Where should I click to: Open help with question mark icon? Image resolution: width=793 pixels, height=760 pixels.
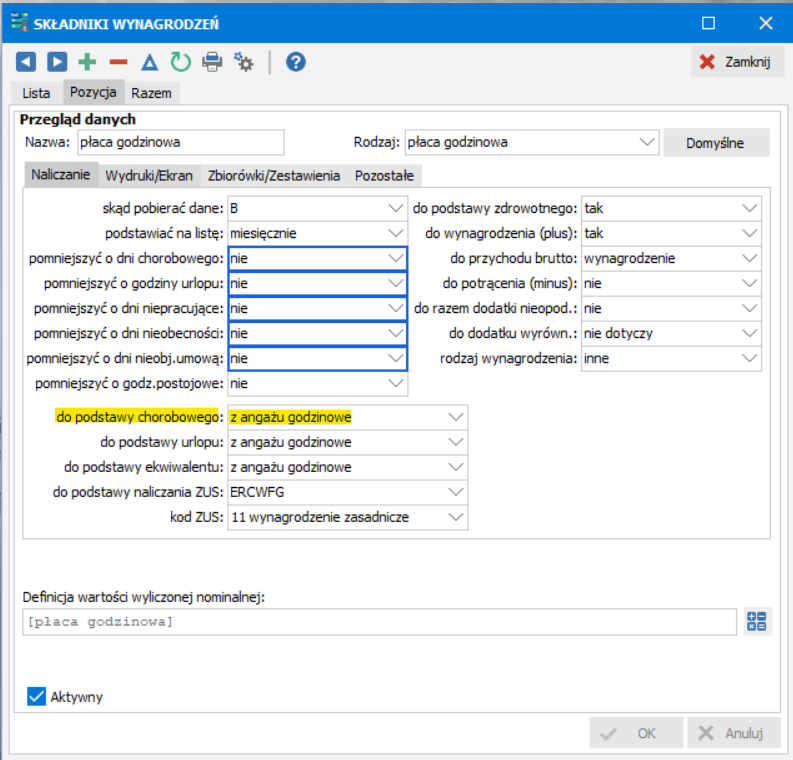point(296,62)
